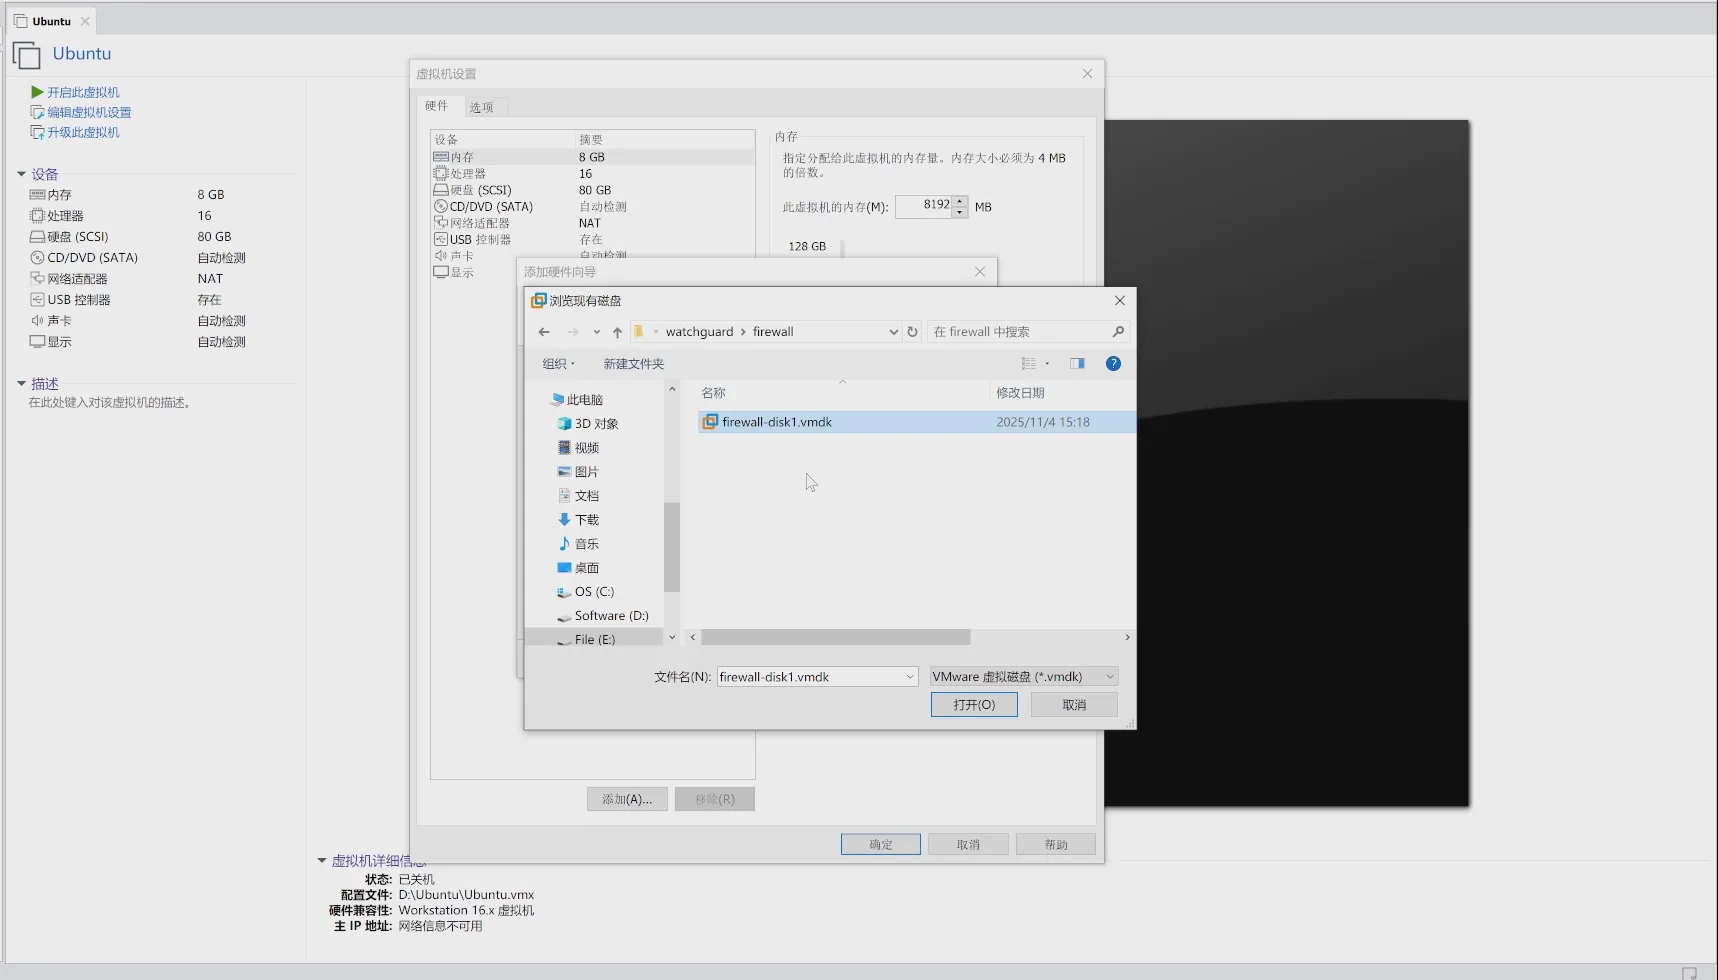Open Software (D:) drive in sidebar

[x=611, y=616]
